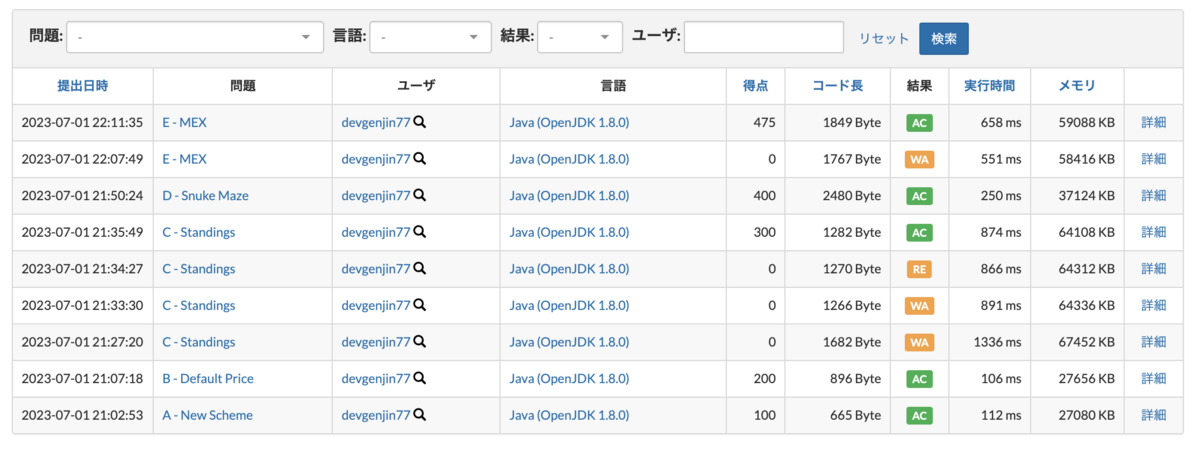
Task: Open C - Standings link in 21:34:27 row
Action: point(199,269)
